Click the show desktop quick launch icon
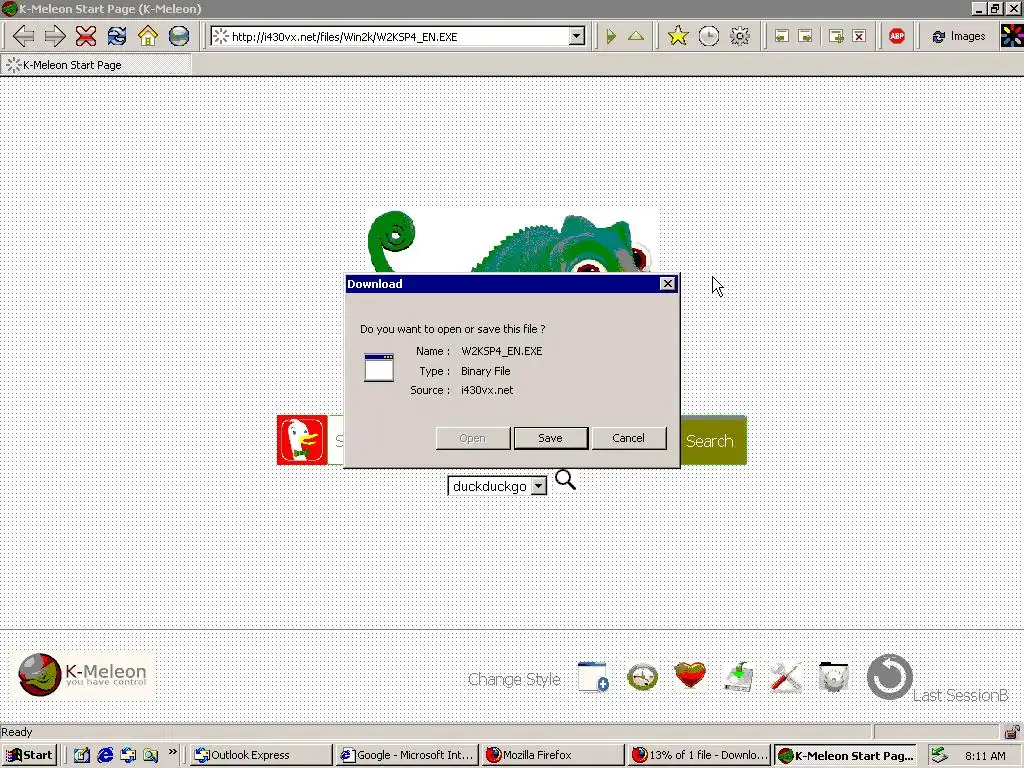This screenshot has height=768, width=1024. click(82, 755)
